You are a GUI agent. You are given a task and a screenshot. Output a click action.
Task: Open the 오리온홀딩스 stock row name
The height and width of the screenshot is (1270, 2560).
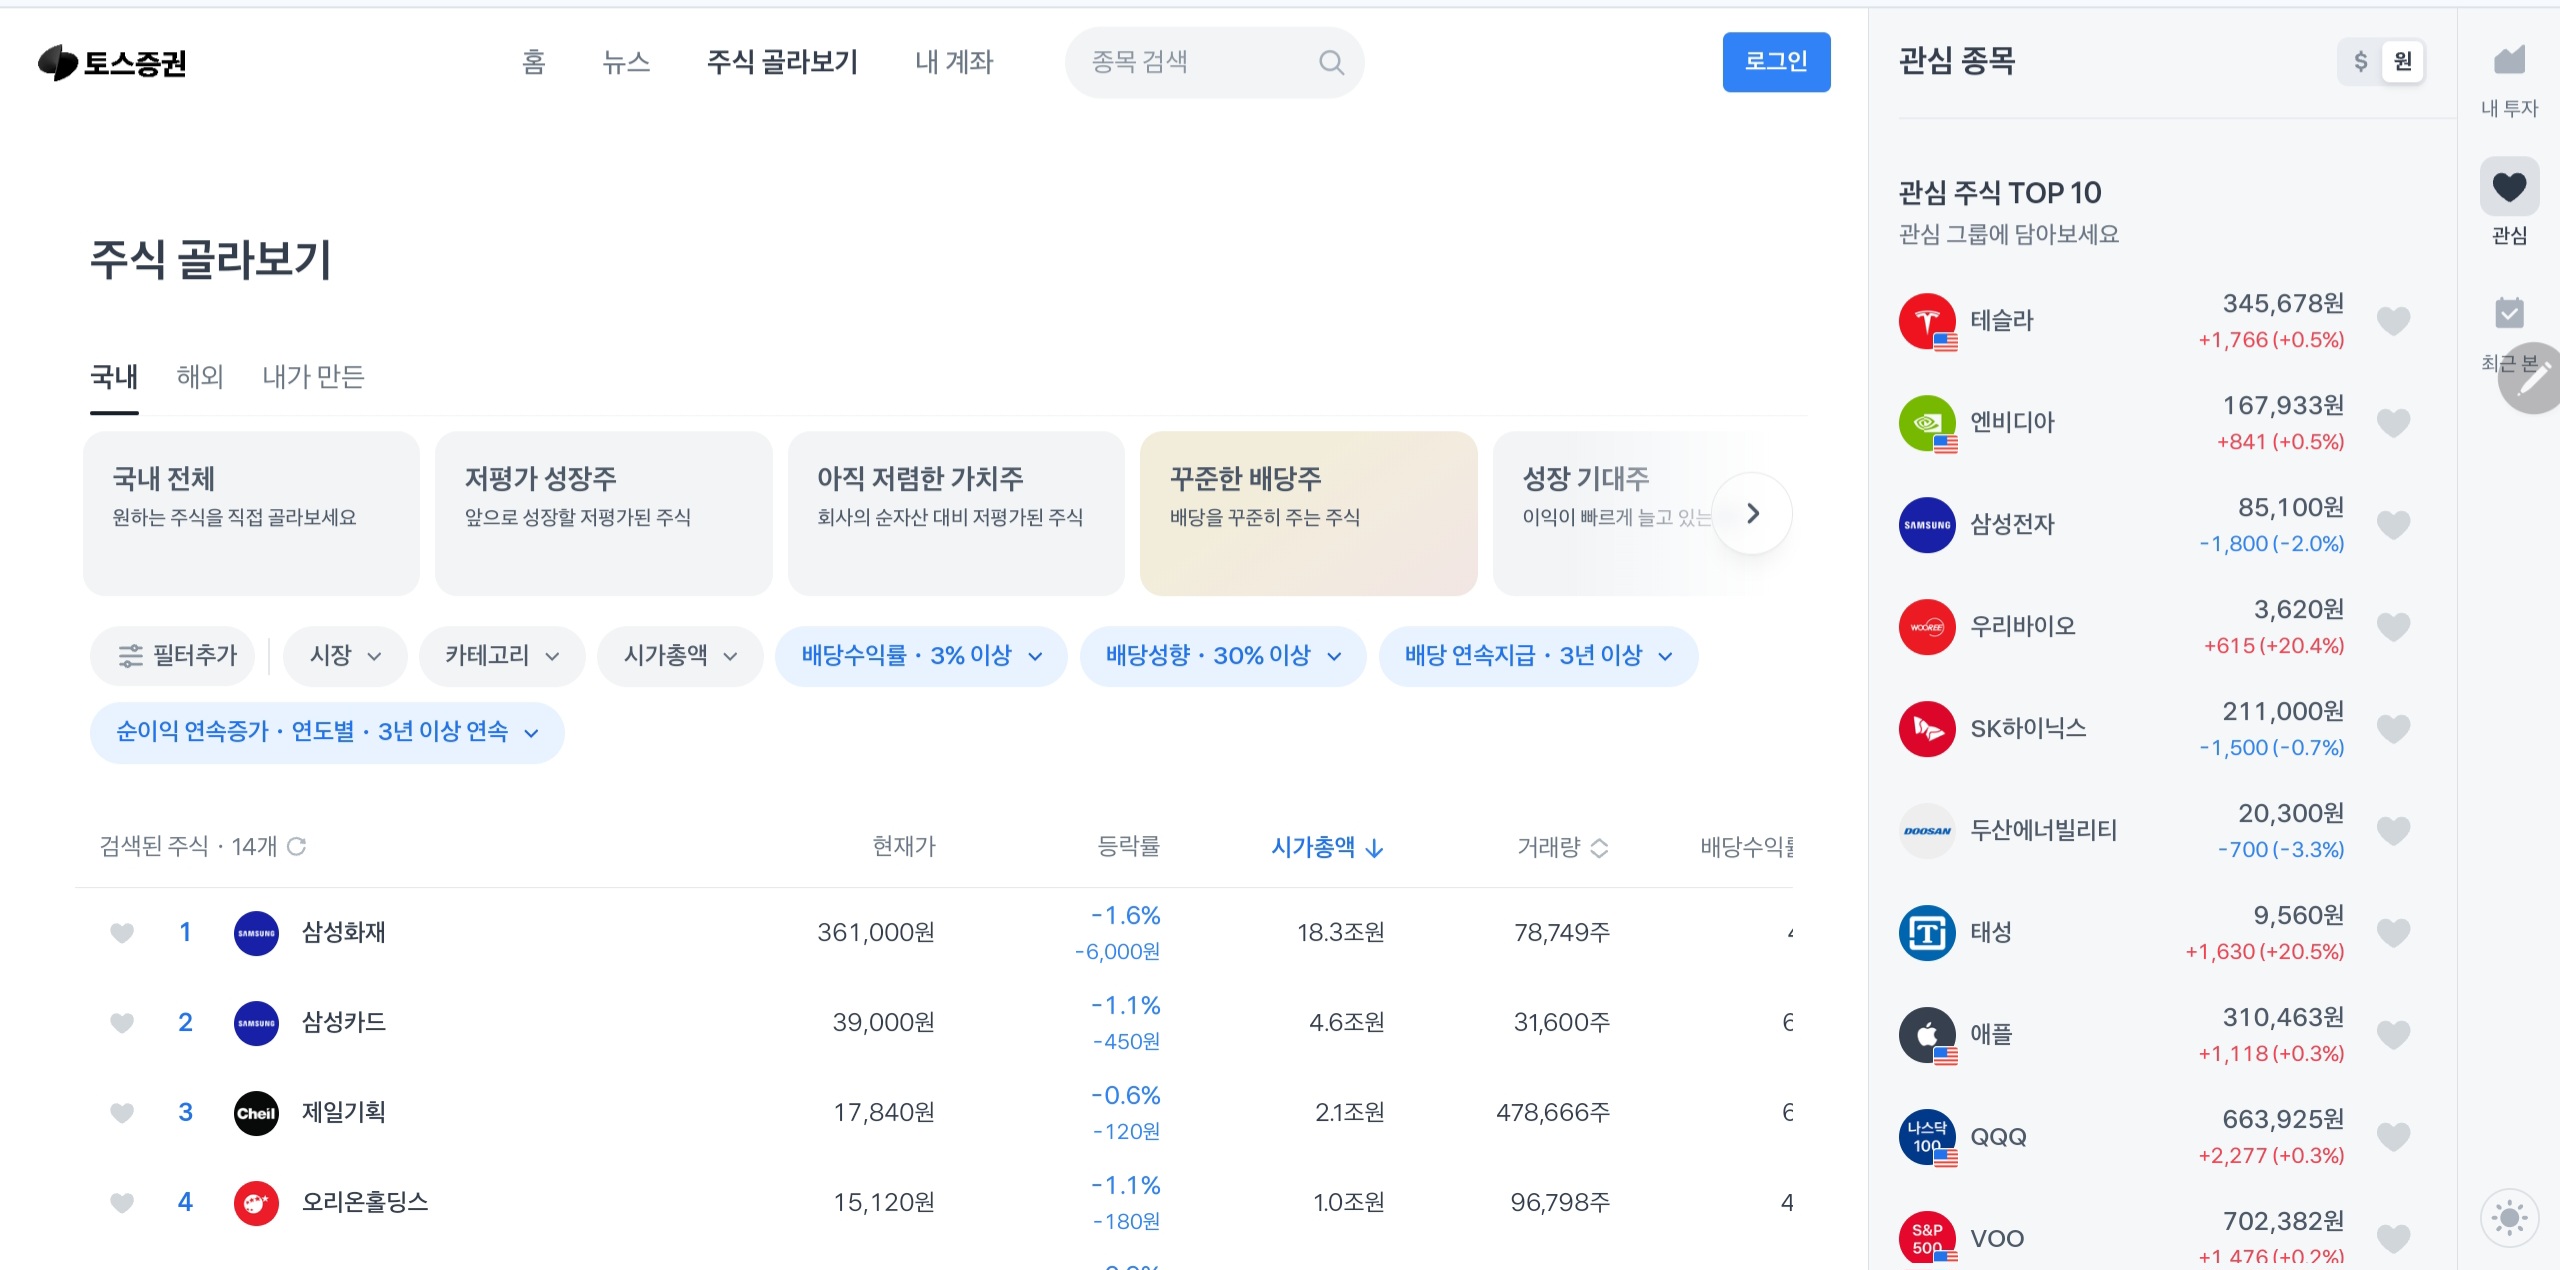[x=365, y=1202]
